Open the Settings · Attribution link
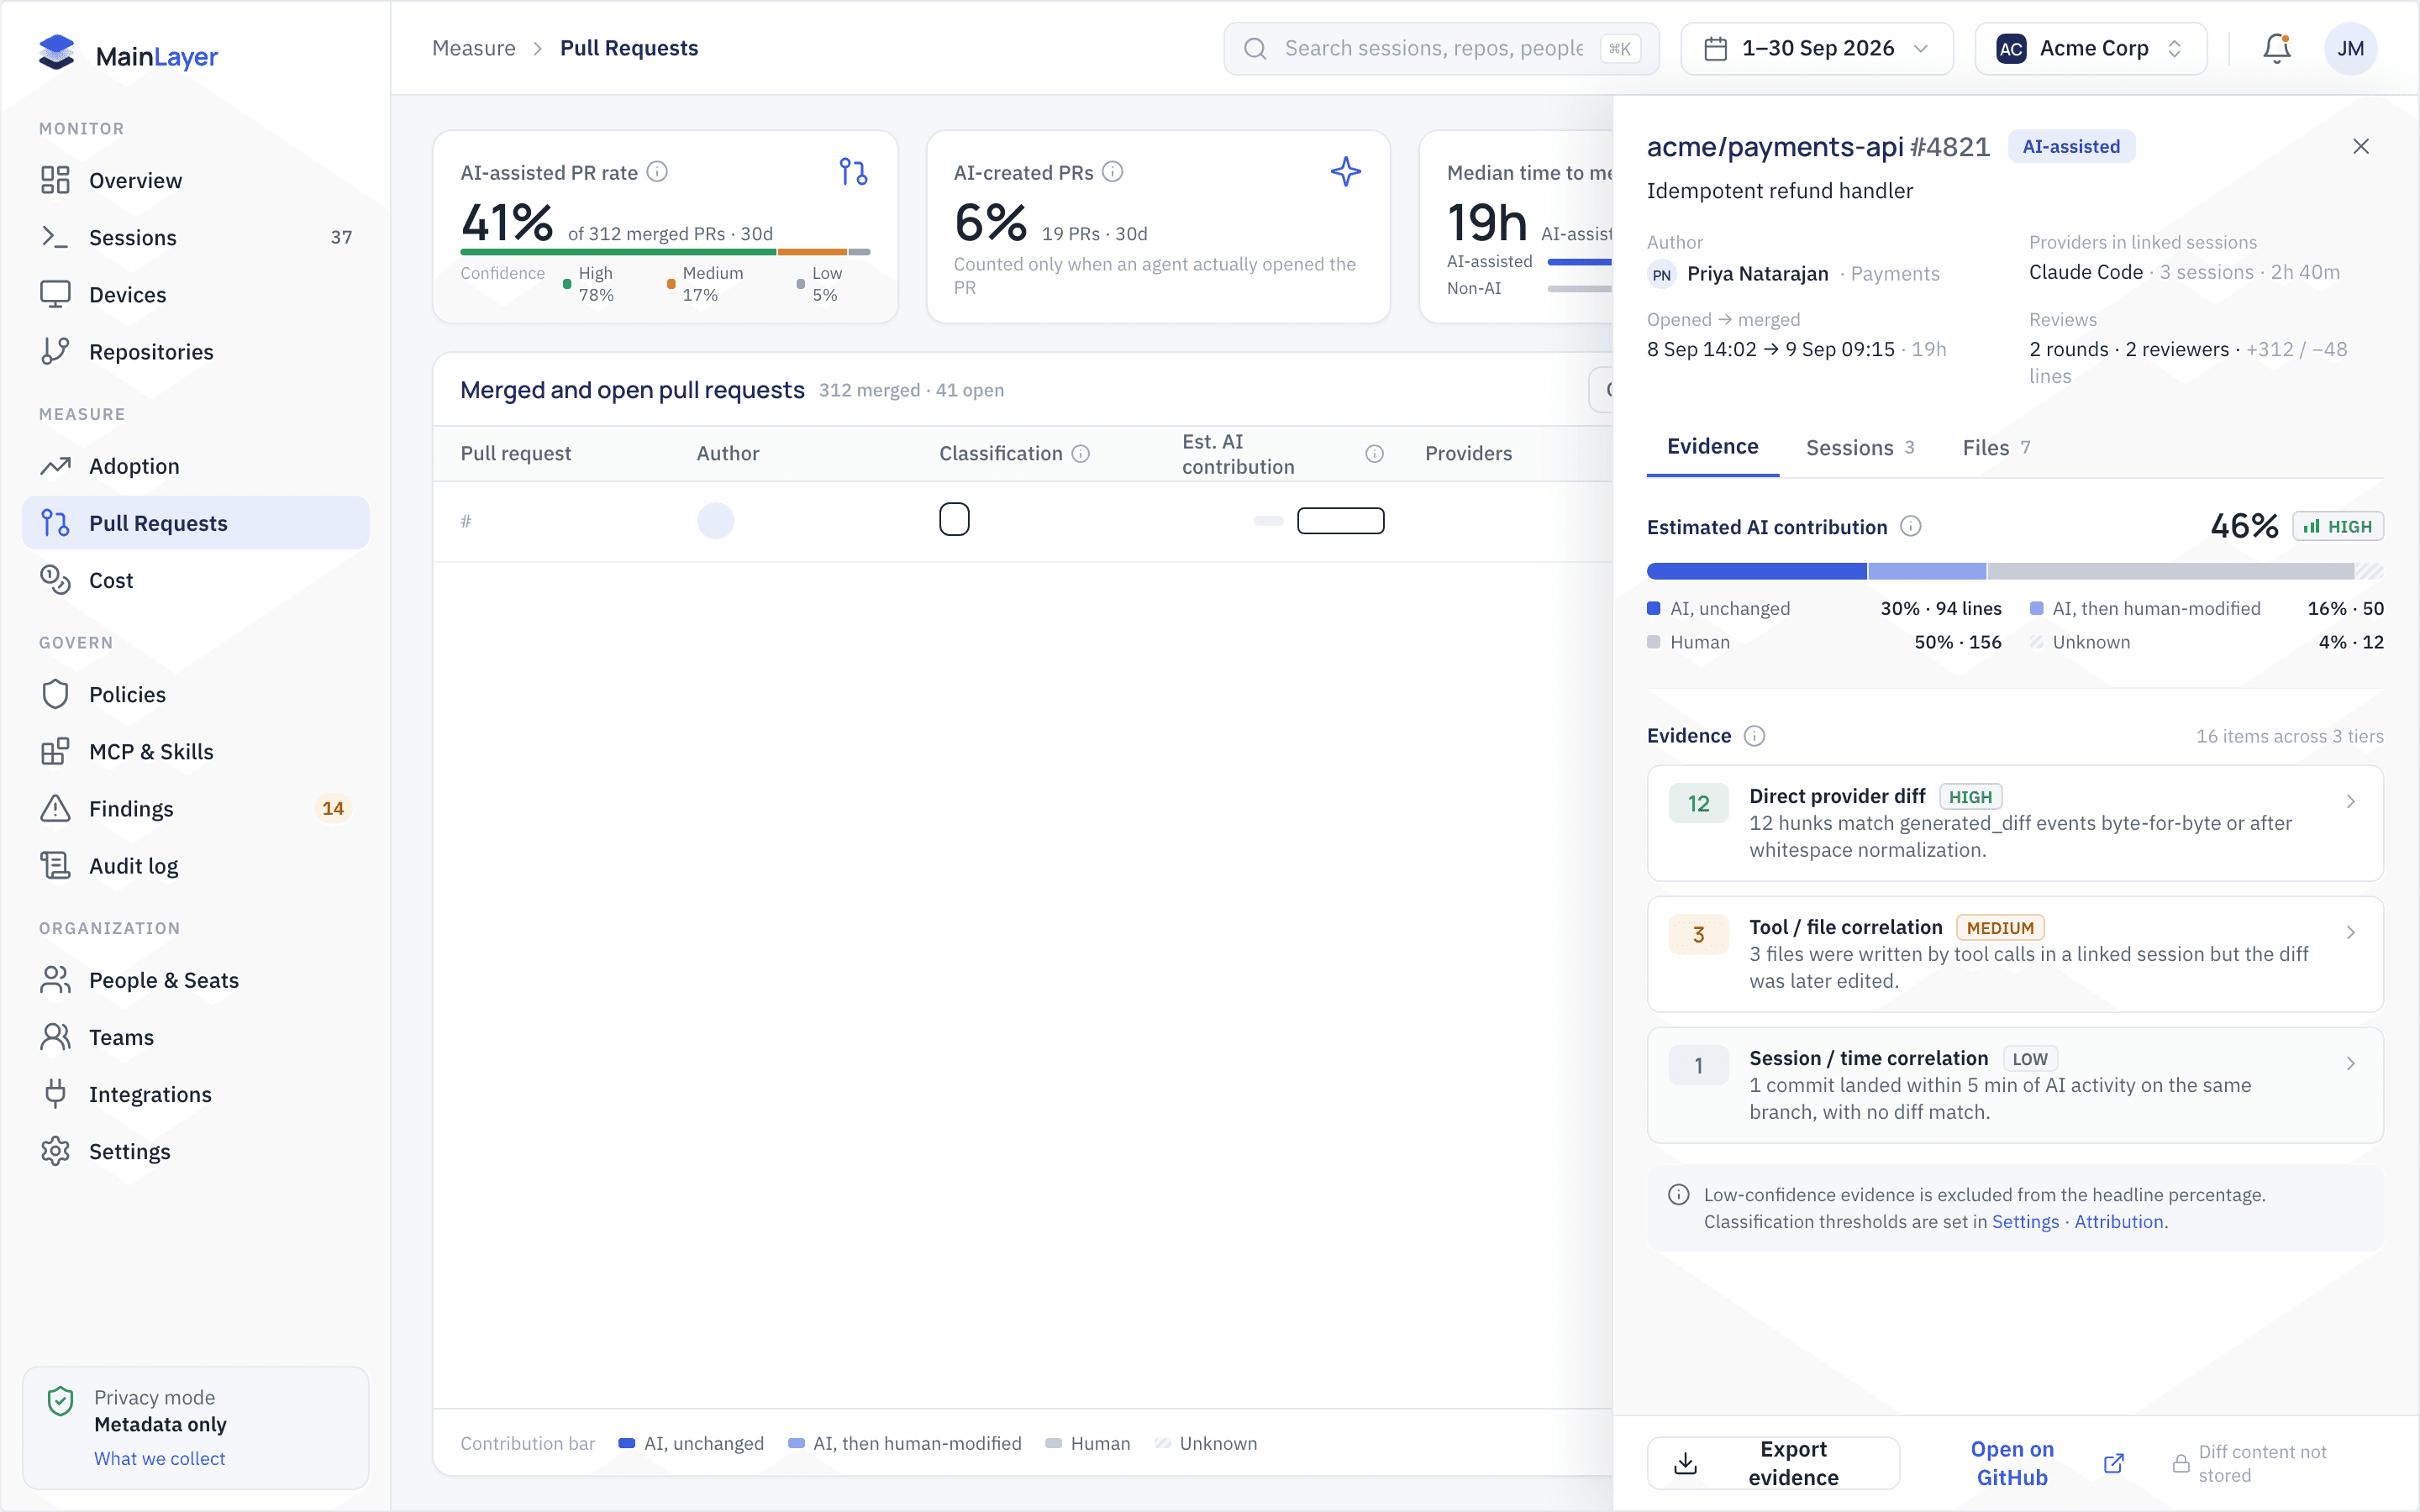Screen dimensions: 2420x1512 coord(2078,1222)
